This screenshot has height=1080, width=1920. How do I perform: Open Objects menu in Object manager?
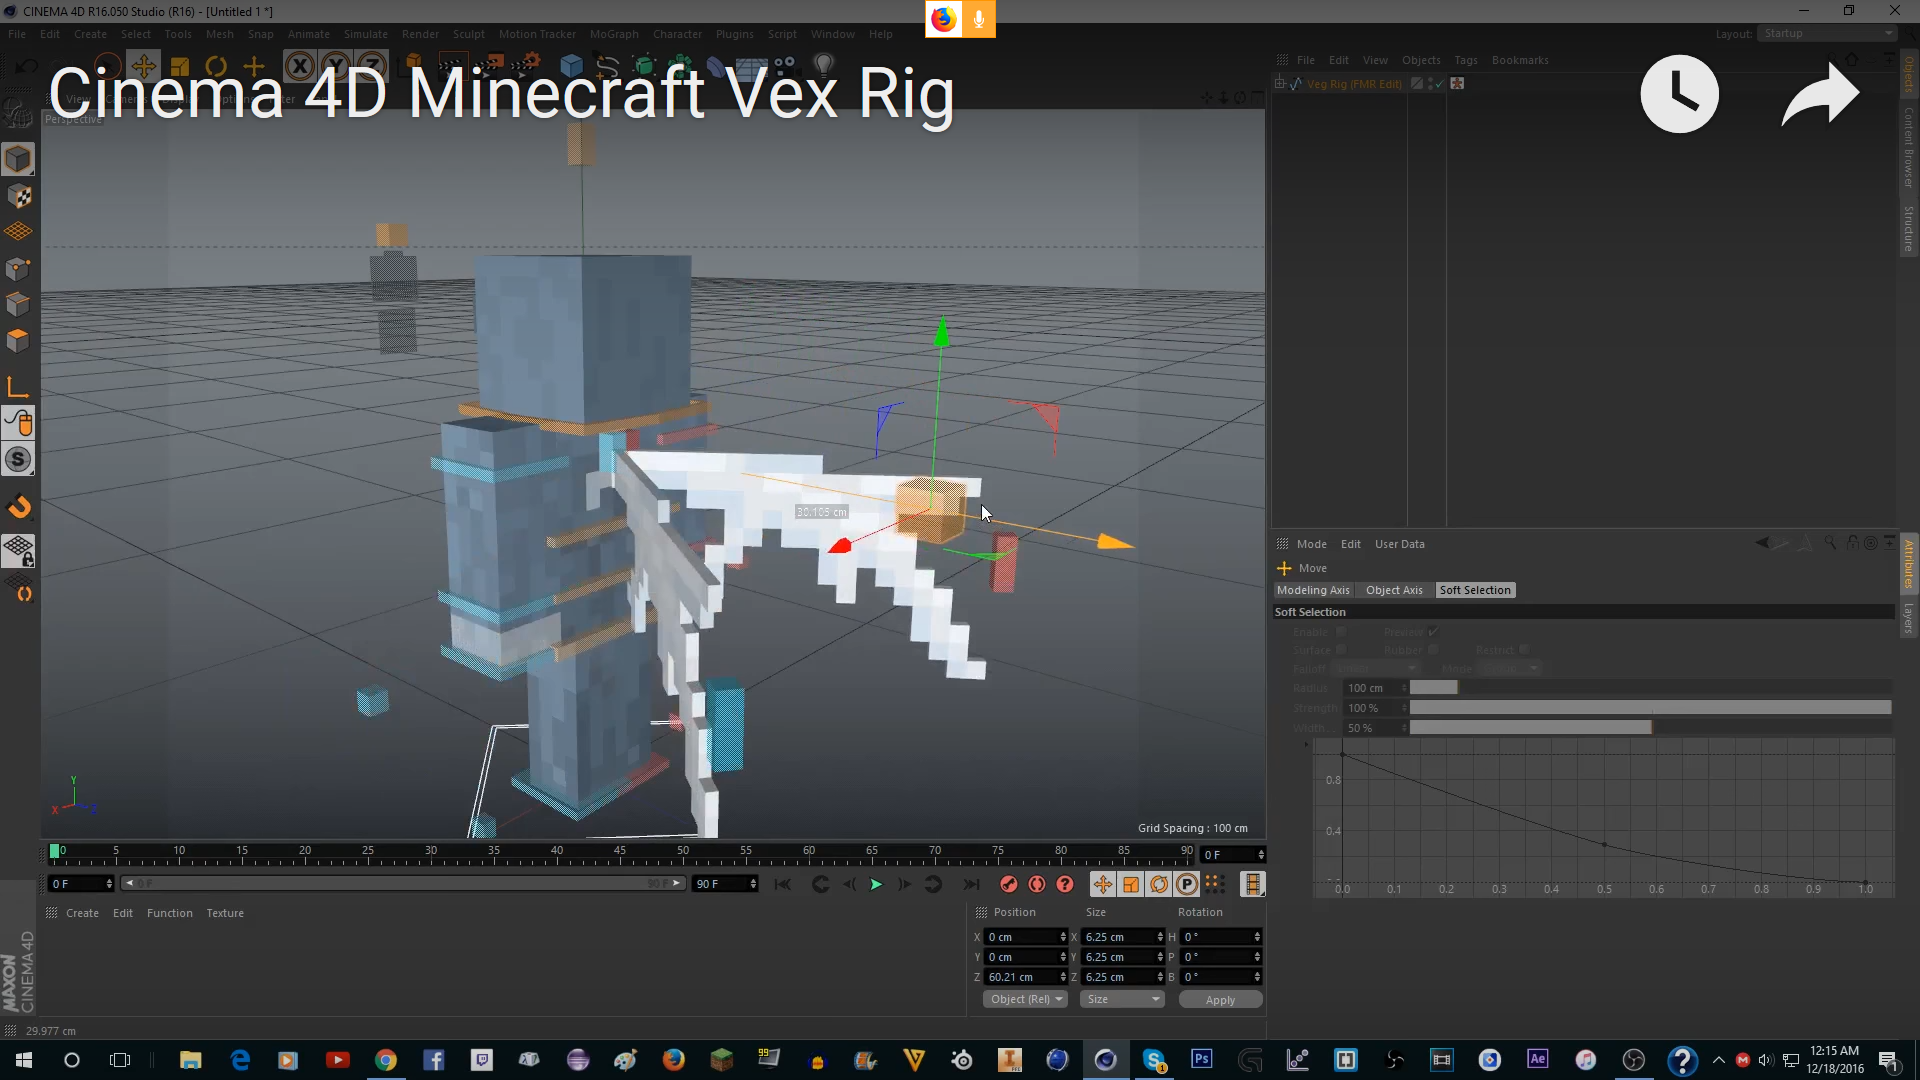click(x=1420, y=60)
